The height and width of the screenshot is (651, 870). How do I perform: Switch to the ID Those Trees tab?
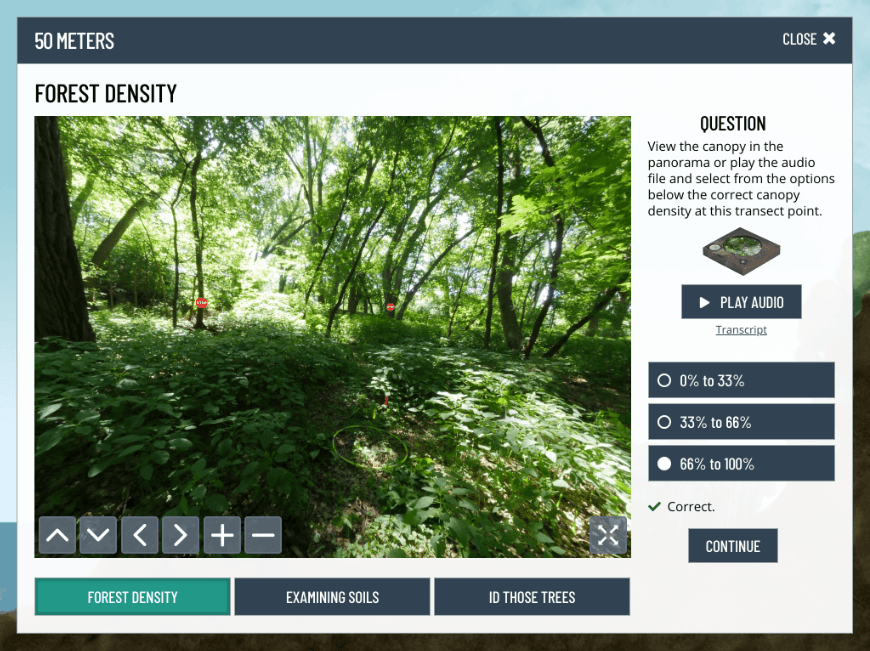(x=531, y=596)
